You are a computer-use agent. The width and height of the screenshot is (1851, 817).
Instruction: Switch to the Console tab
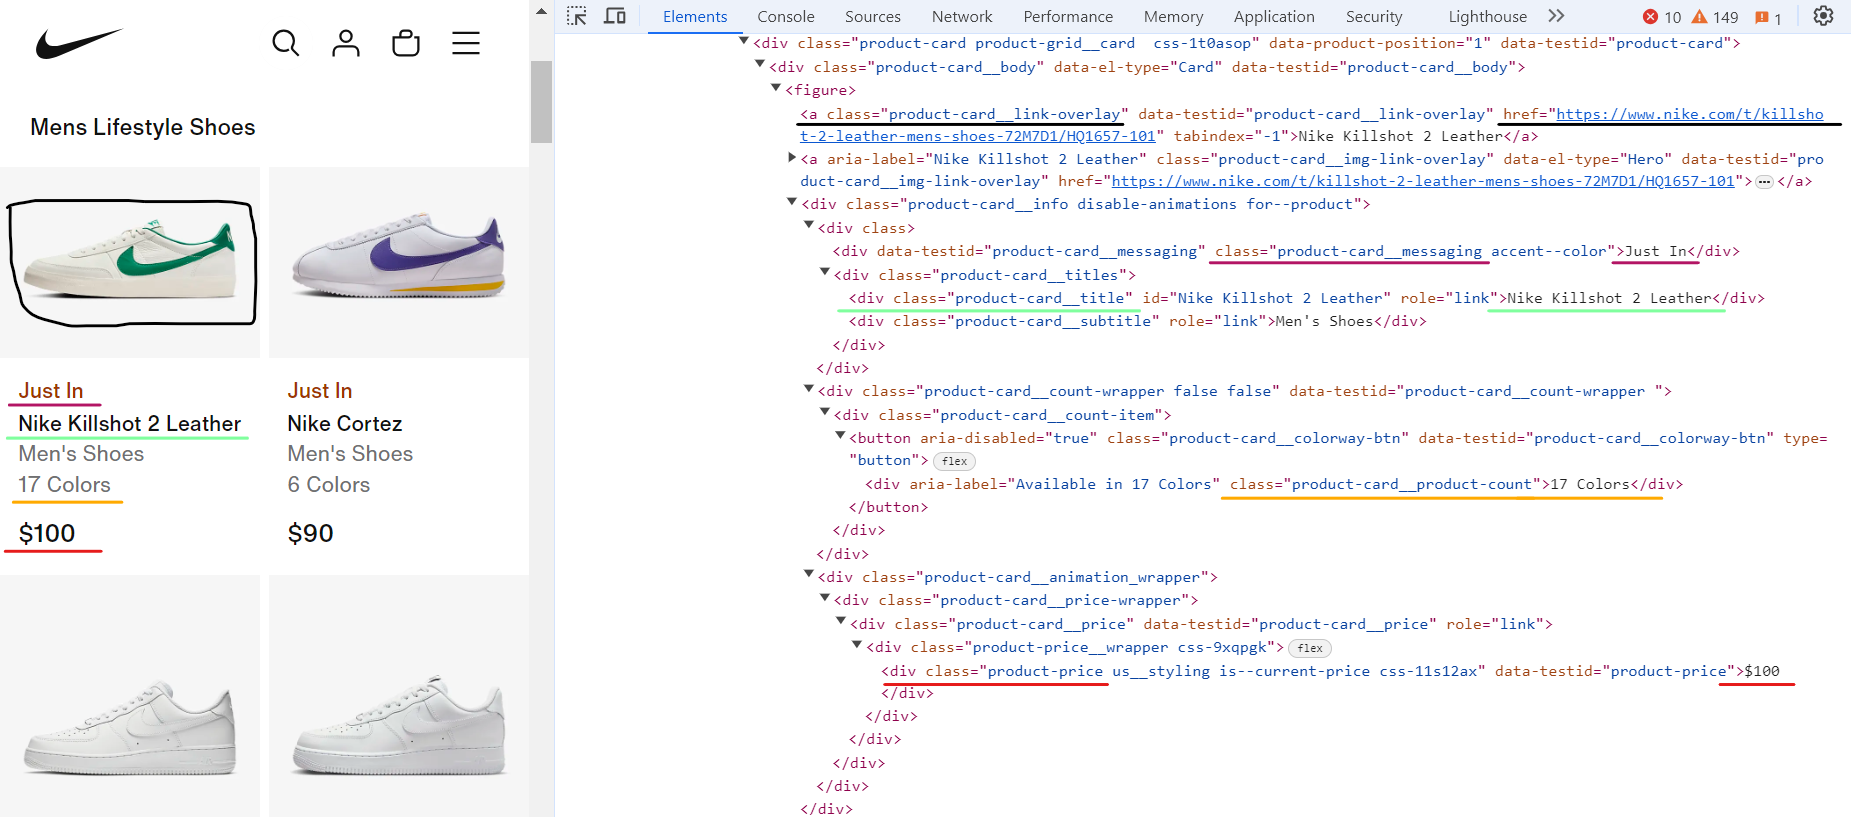[786, 17]
